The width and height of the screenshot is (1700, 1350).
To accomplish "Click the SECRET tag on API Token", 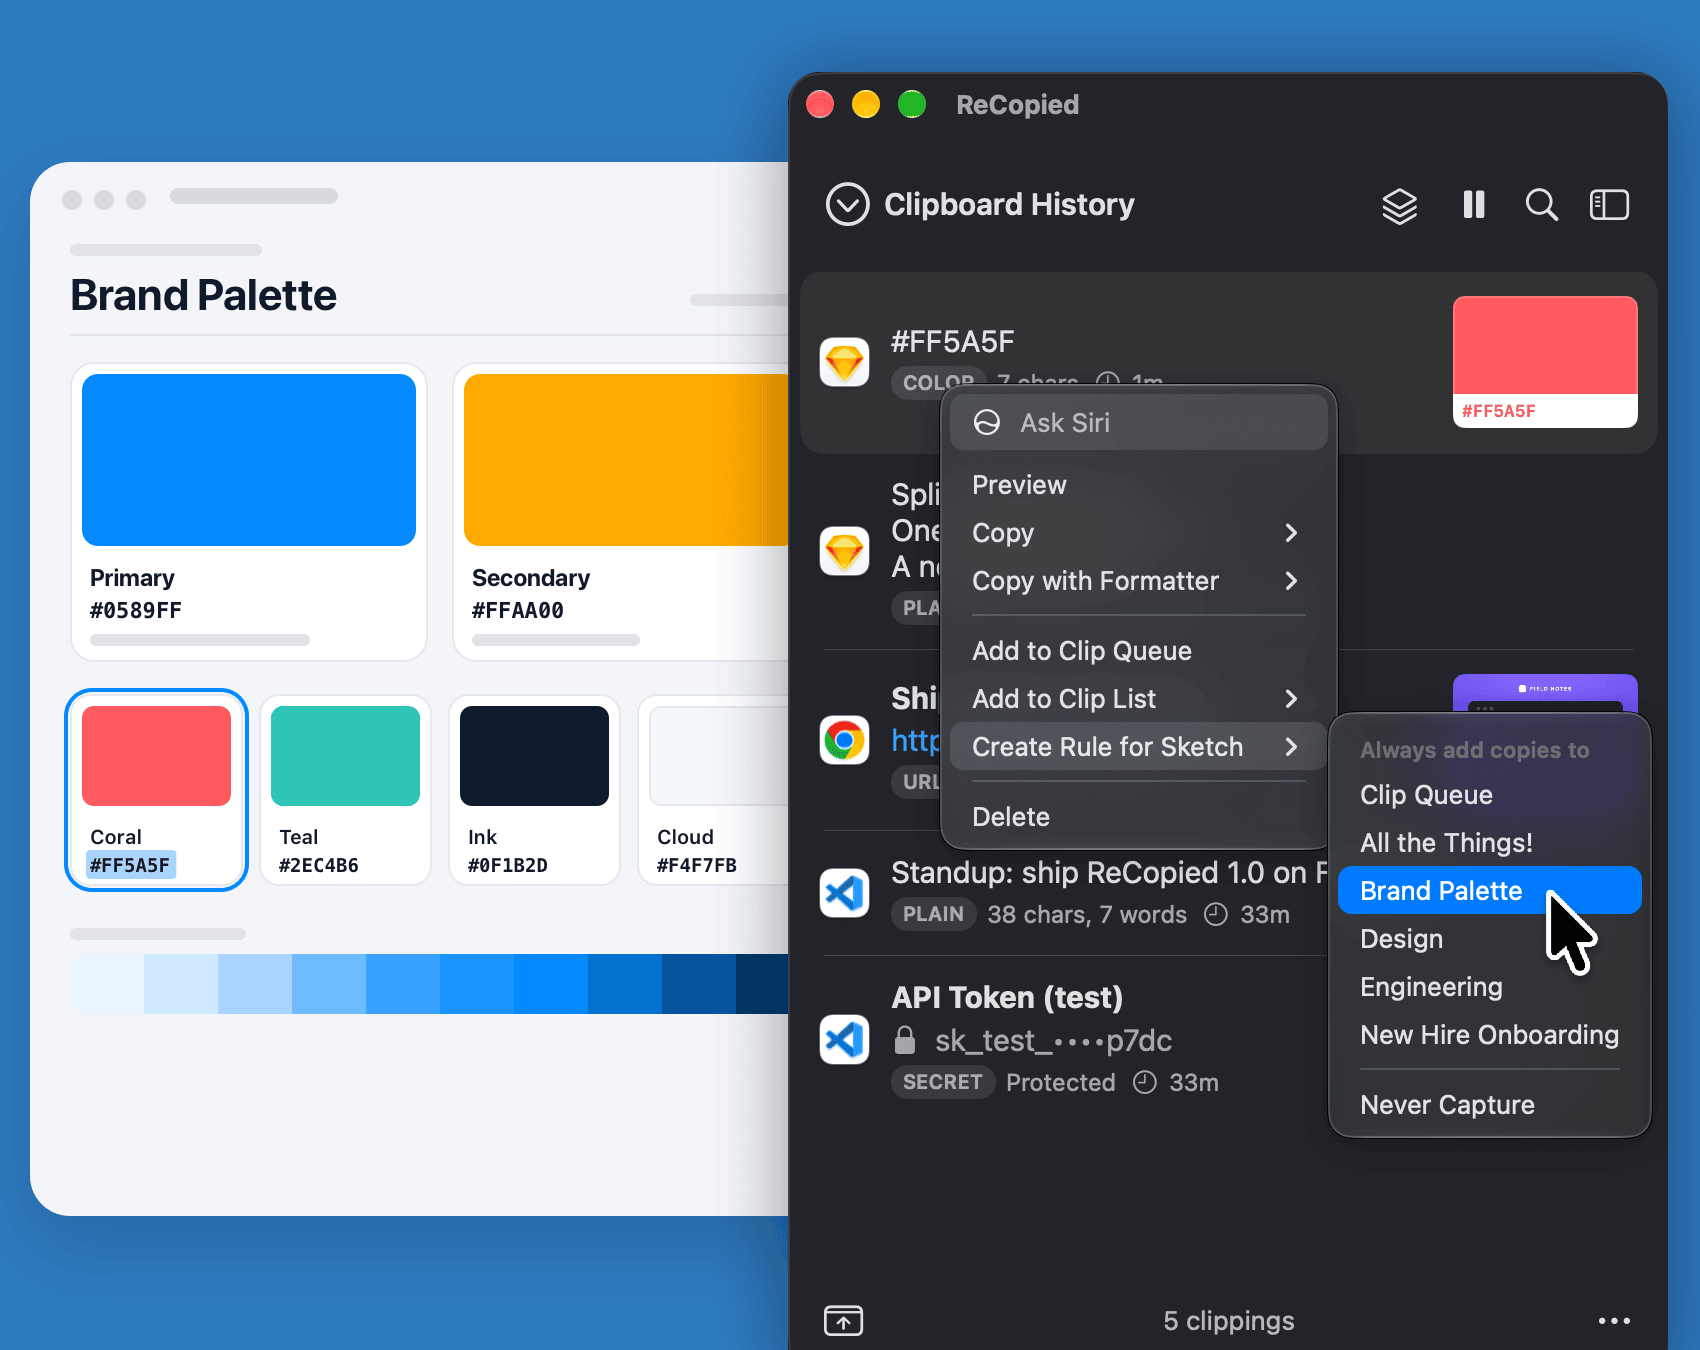I will click(942, 1082).
